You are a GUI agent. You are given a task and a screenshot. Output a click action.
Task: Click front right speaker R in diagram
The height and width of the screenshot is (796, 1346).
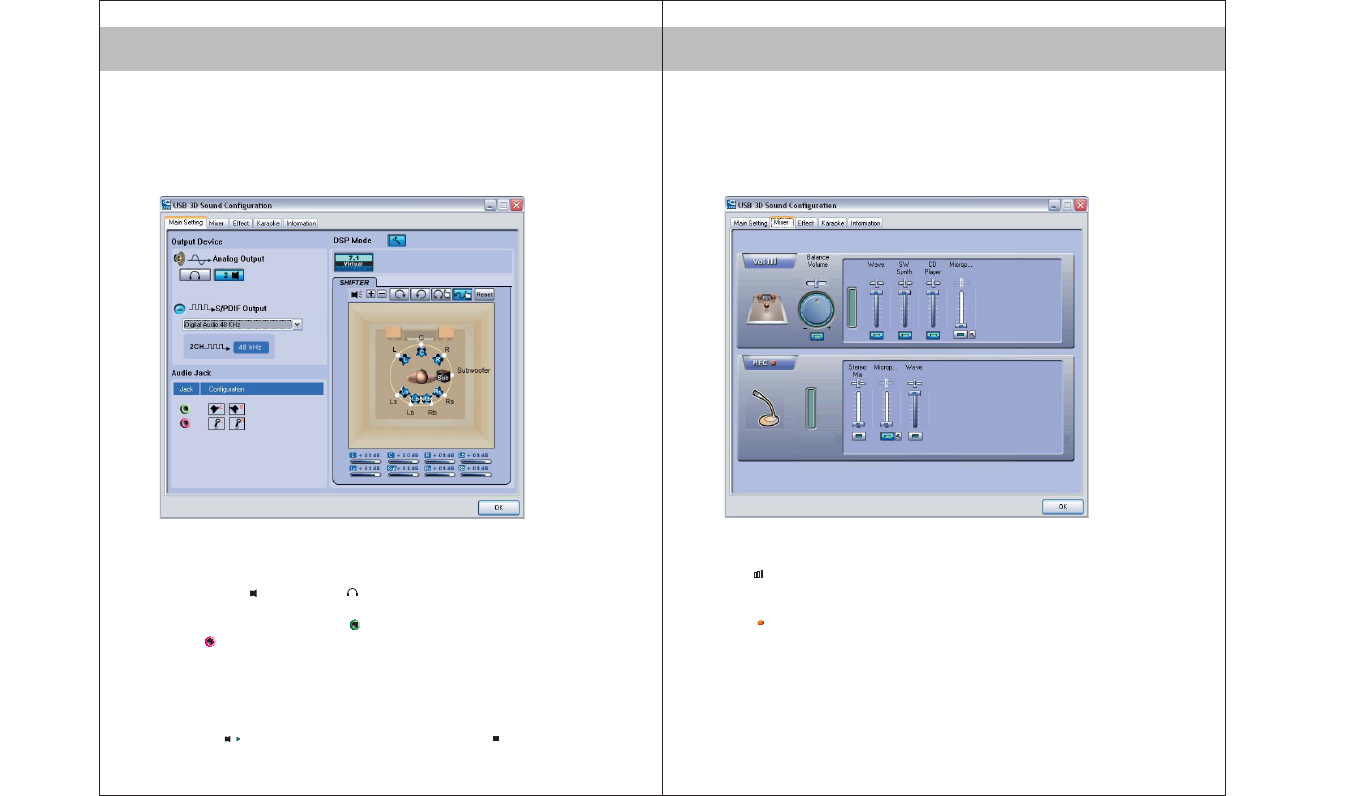point(437,359)
